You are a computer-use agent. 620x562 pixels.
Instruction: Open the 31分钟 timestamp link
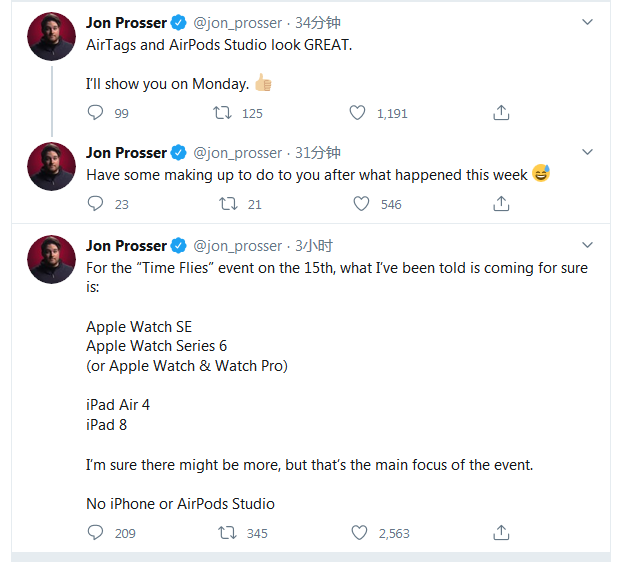point(318,153)
